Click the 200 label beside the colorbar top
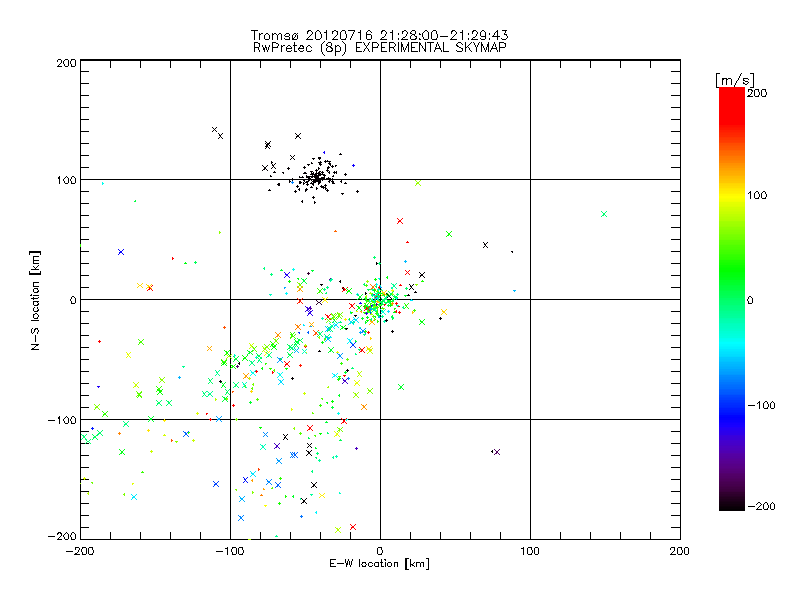 coord(757,93)
